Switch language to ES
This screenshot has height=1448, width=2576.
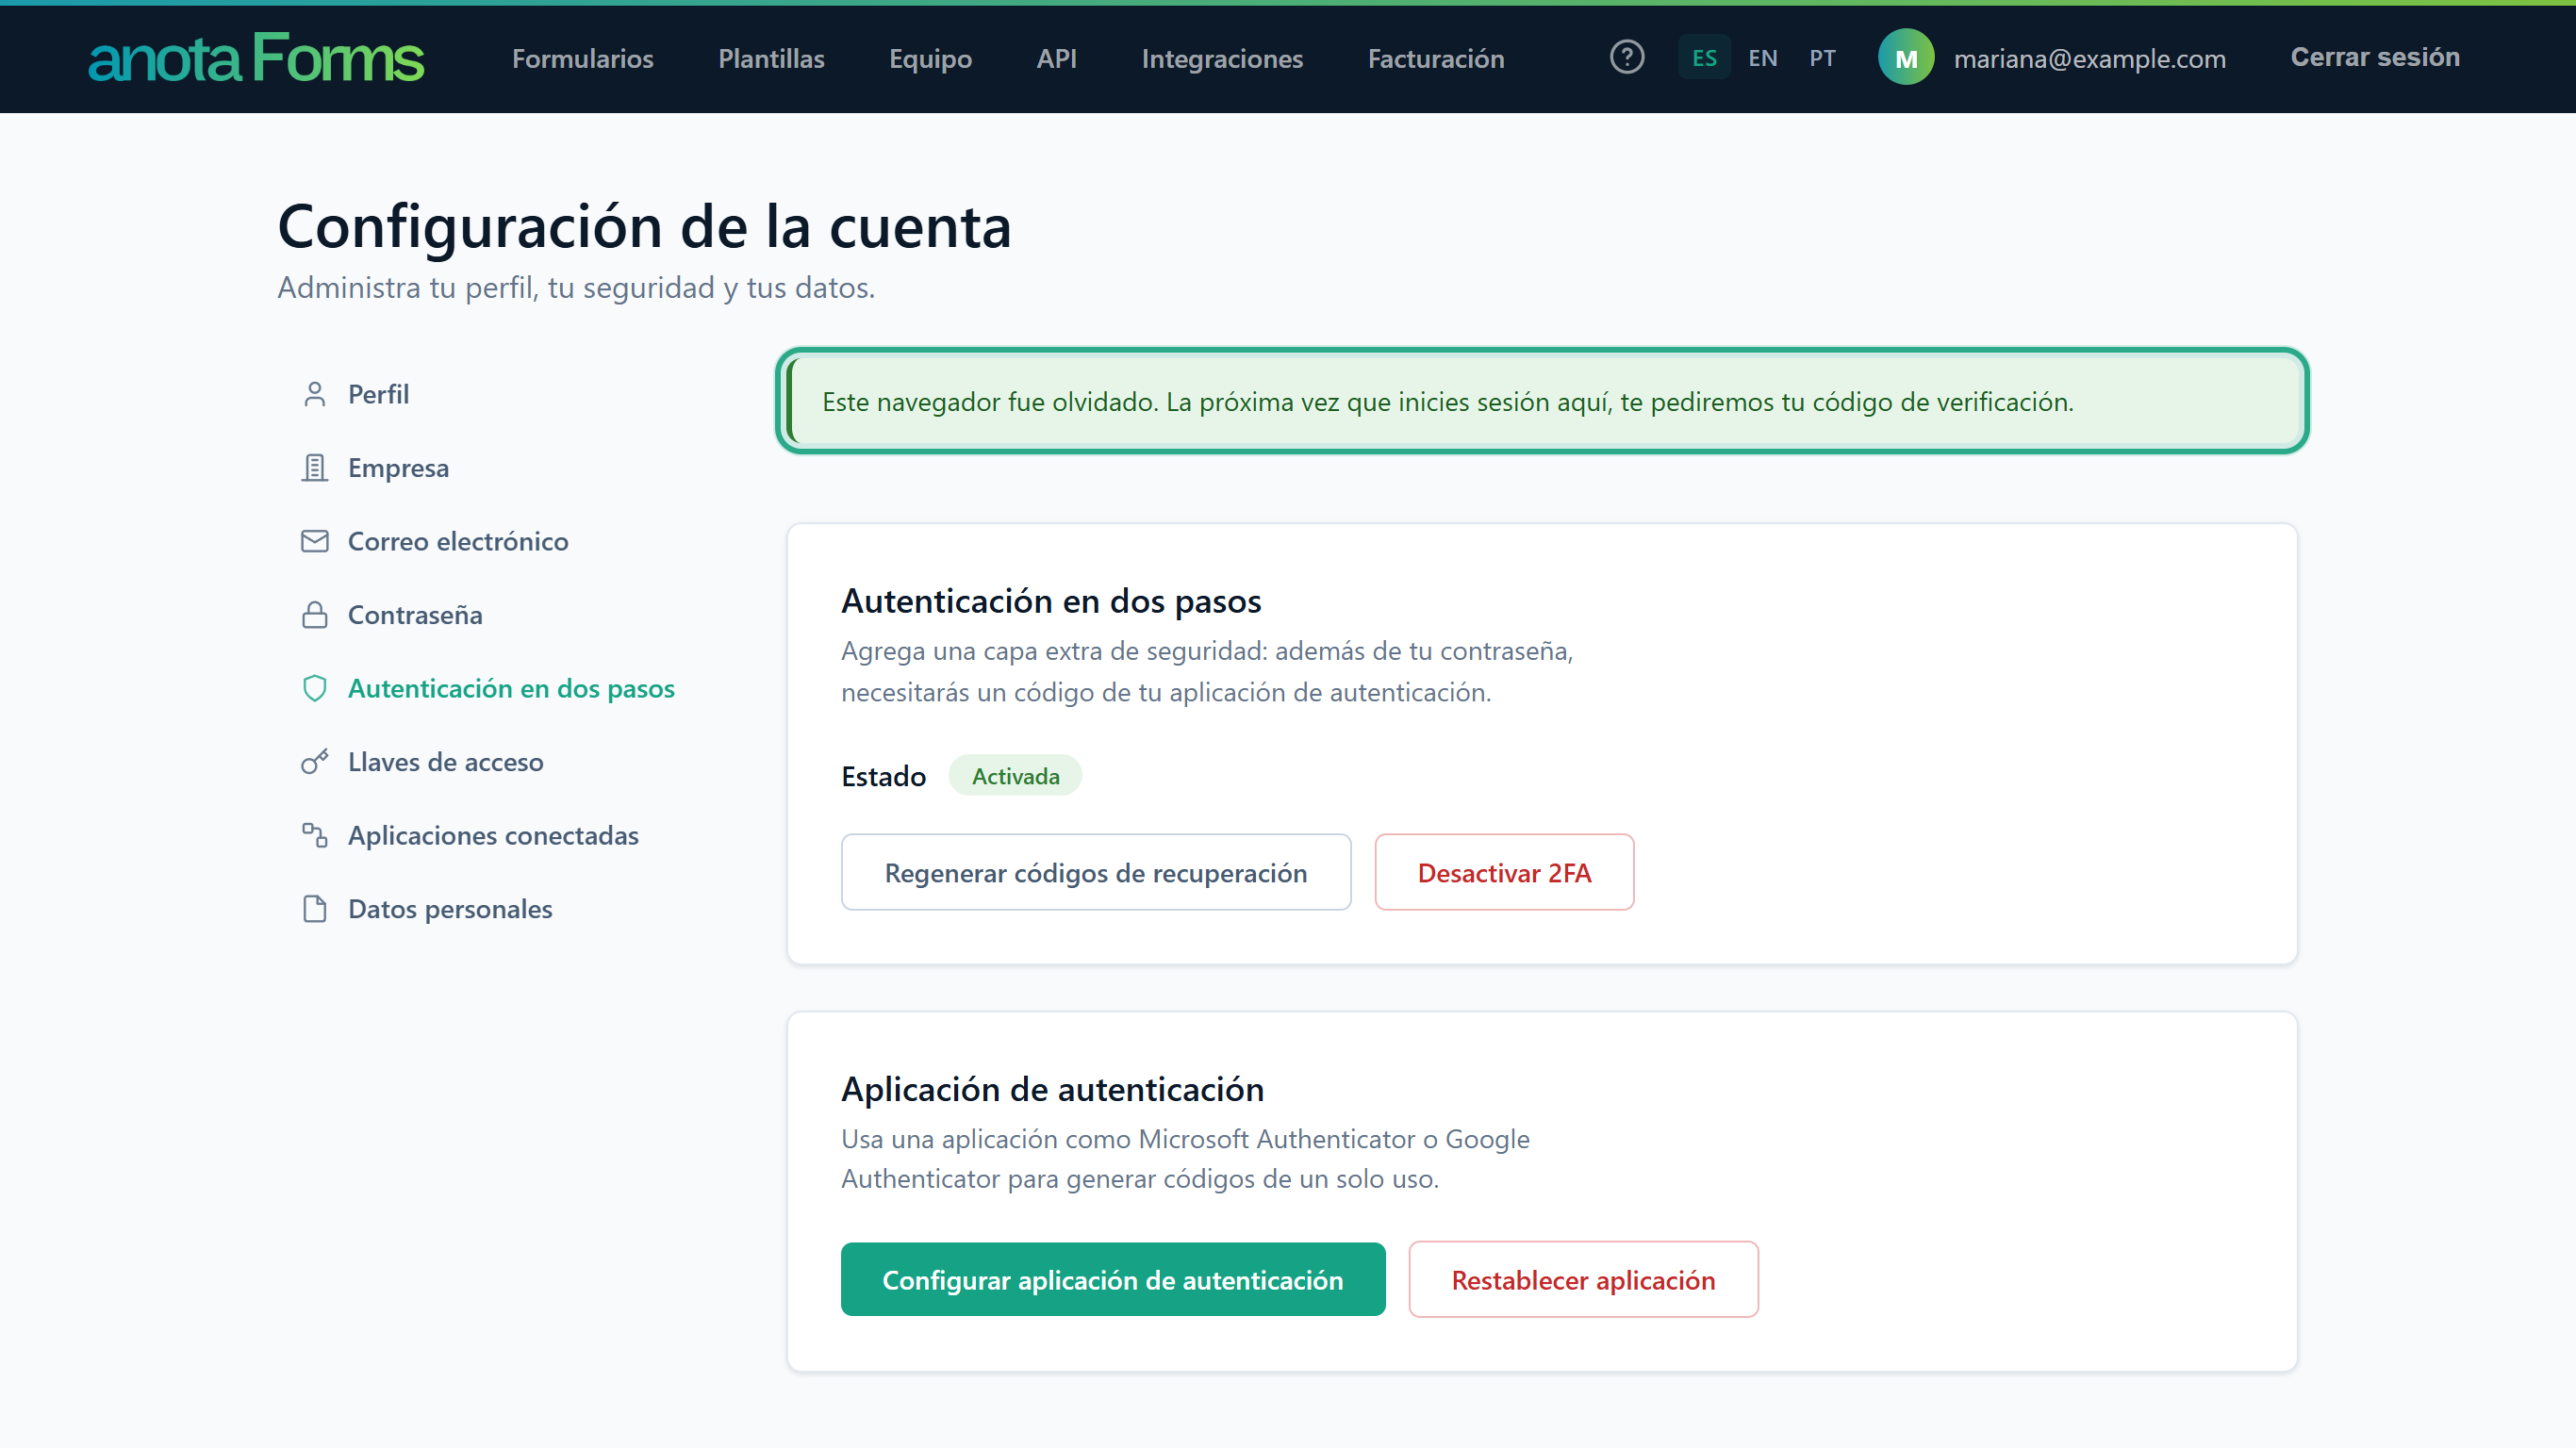1704,58
